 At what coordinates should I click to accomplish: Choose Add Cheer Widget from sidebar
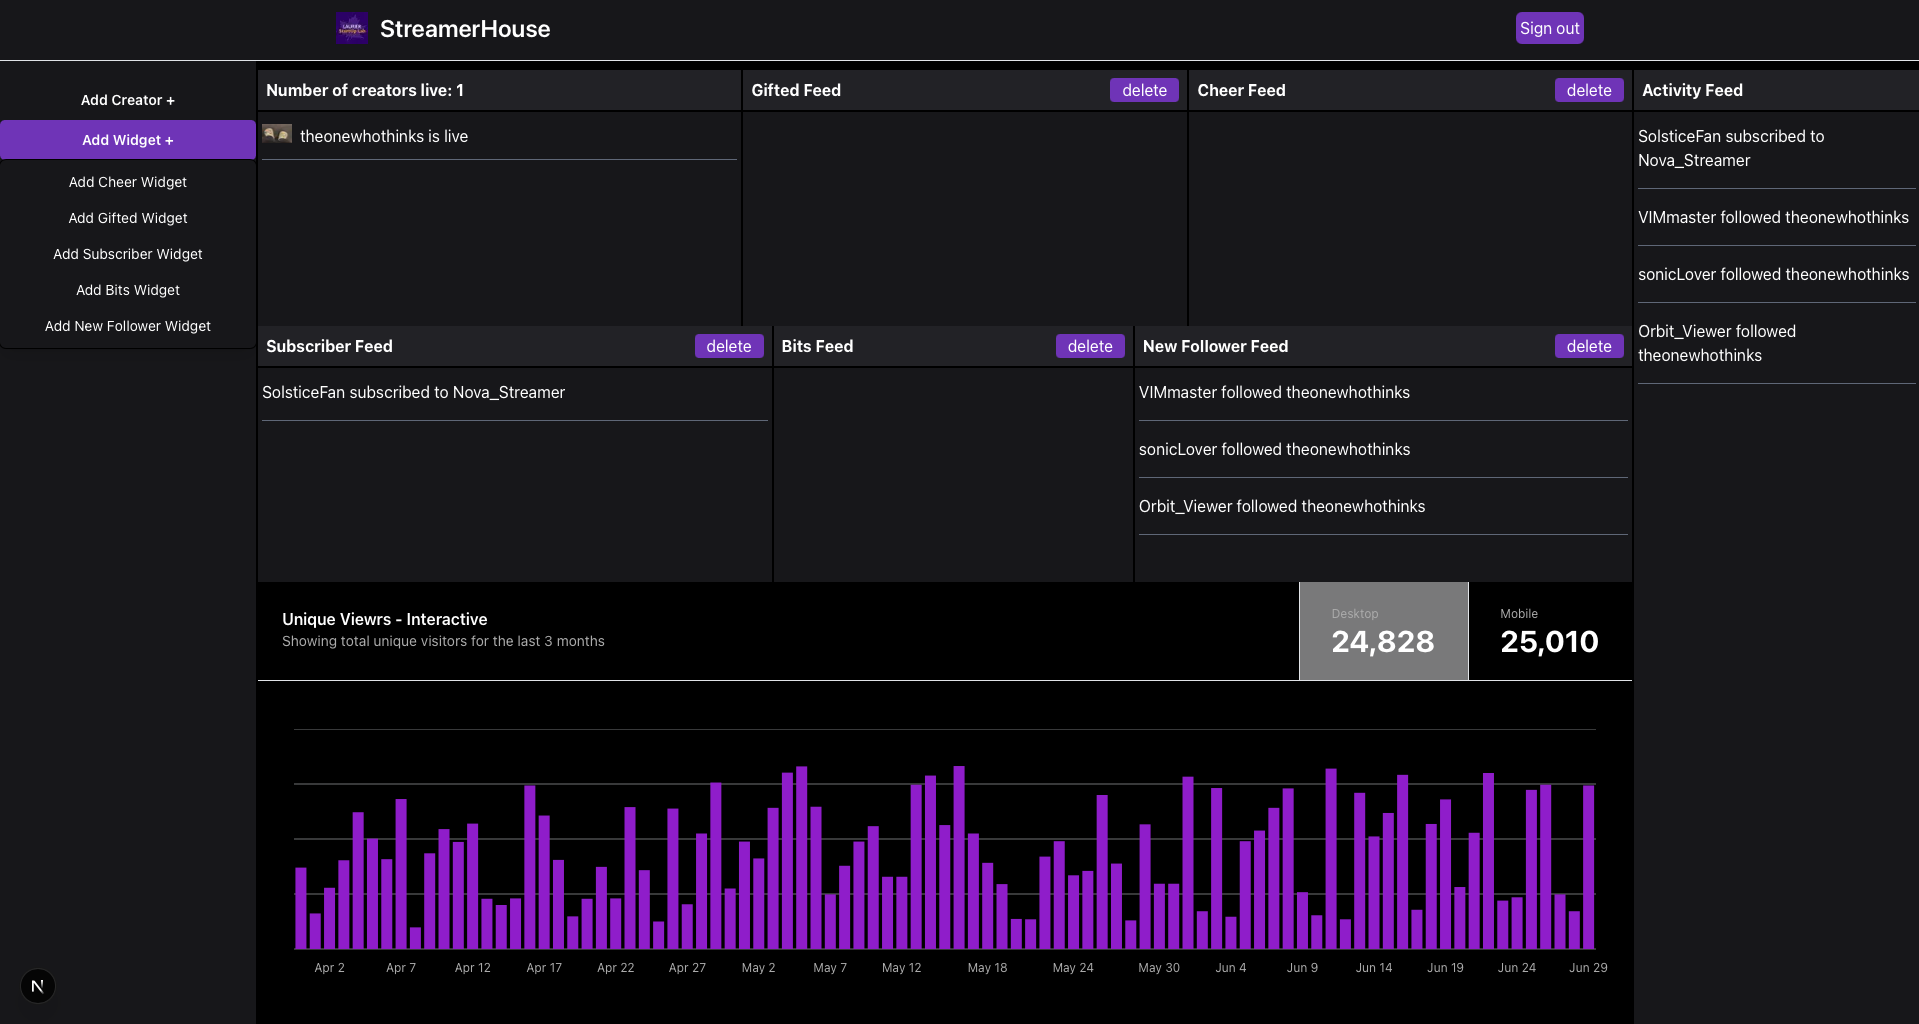(127, 182)
